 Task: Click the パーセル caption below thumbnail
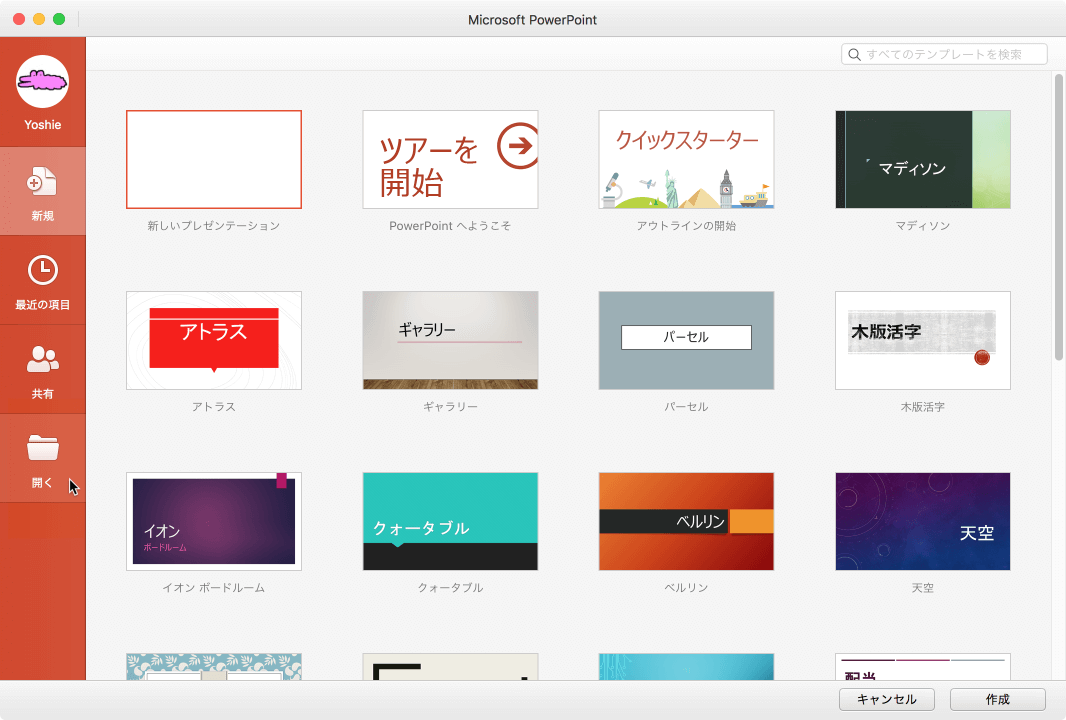point(686,407)
